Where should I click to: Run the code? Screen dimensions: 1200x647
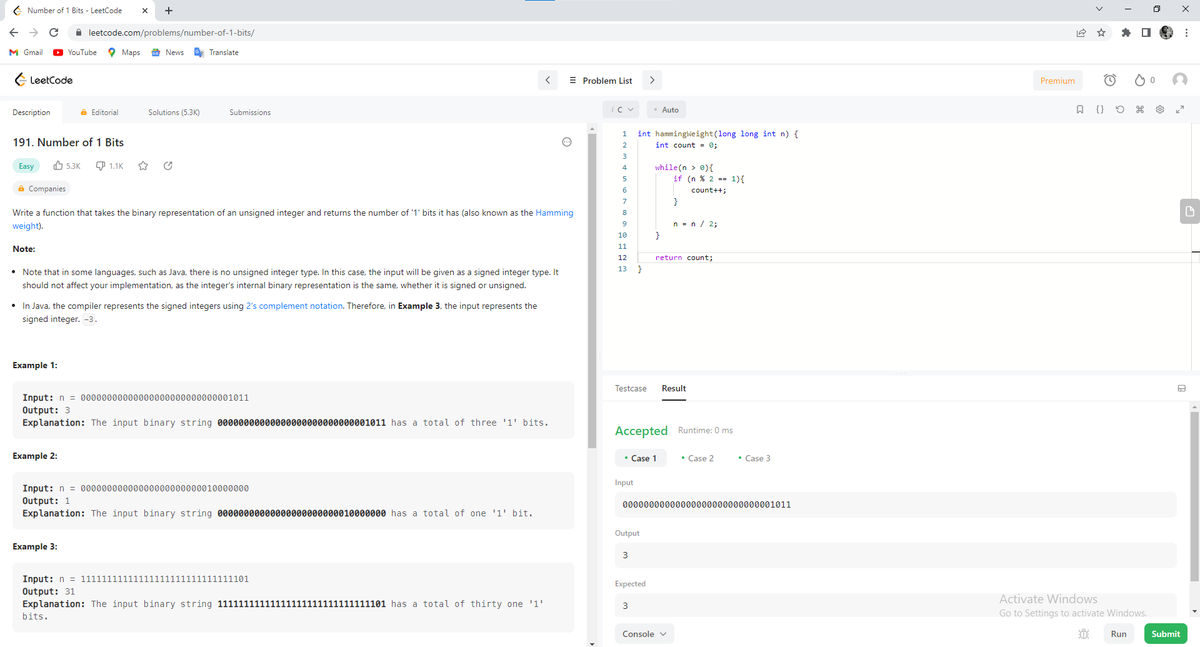1119,634
